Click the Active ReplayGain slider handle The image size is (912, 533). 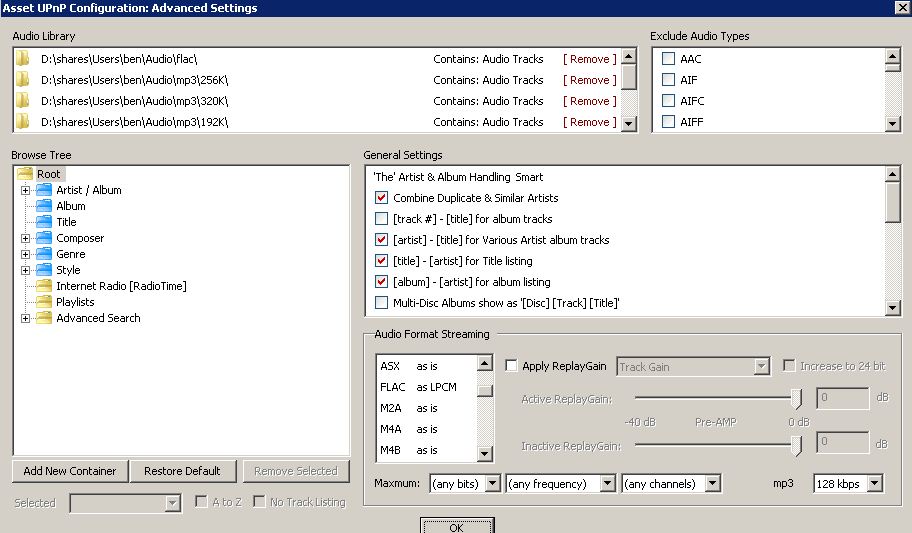797,399
